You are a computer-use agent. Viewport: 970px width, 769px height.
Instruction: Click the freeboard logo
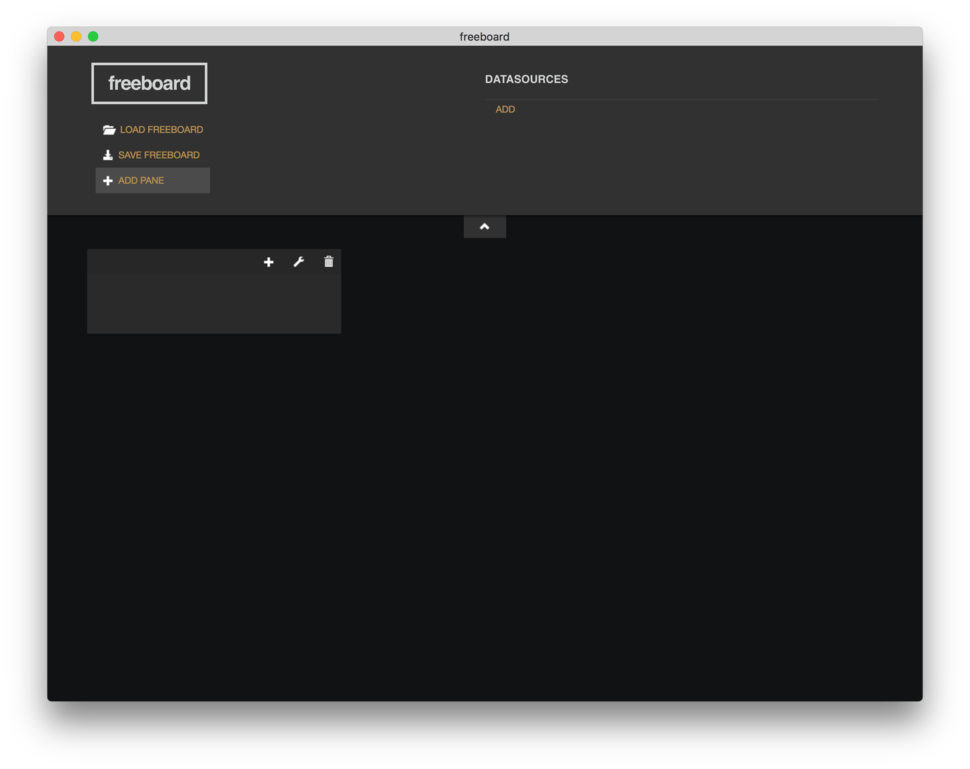[x=148, y=83]
